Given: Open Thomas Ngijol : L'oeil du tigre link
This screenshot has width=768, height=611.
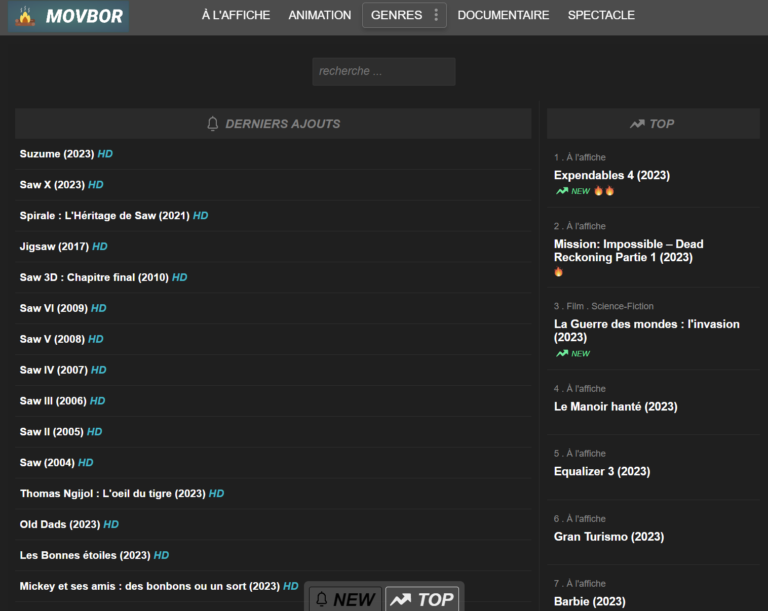Looking at the screenshot, I should coord(112,494).
